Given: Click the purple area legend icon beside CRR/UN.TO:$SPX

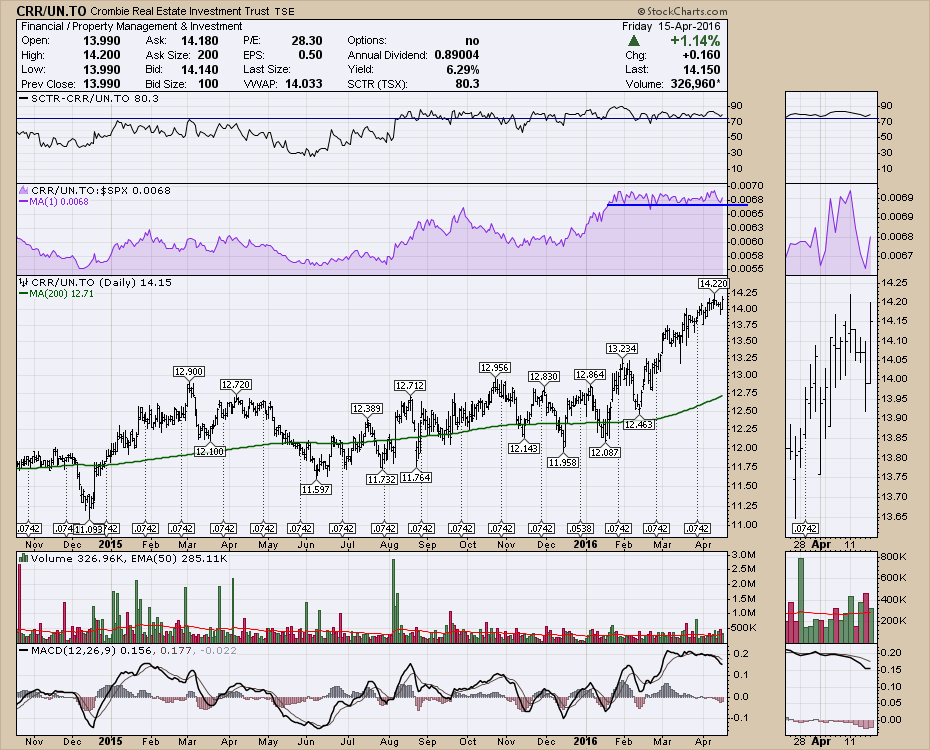Looking at the screenshot, I should 24,190.
